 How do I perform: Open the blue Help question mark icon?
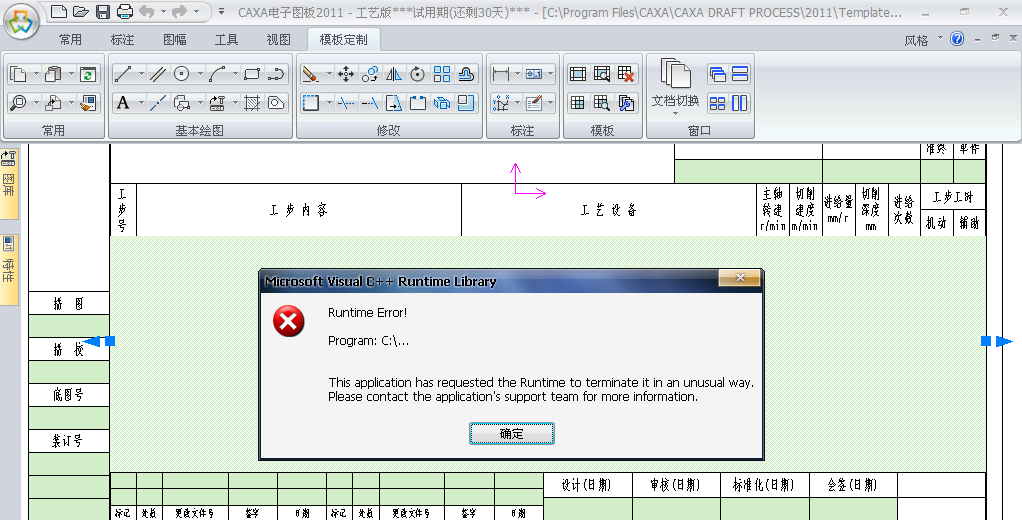(957, 39)
